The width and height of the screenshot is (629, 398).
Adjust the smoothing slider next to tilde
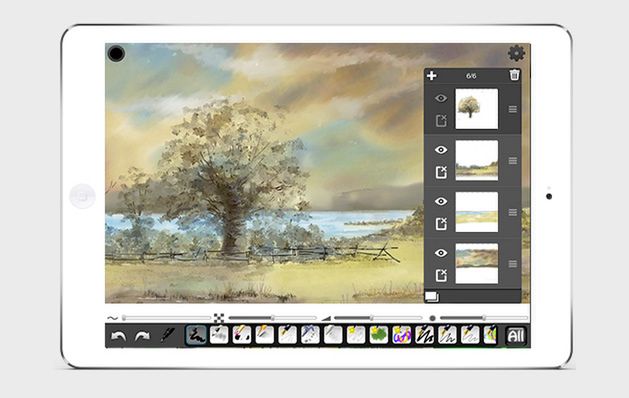[x=166, y=318]
